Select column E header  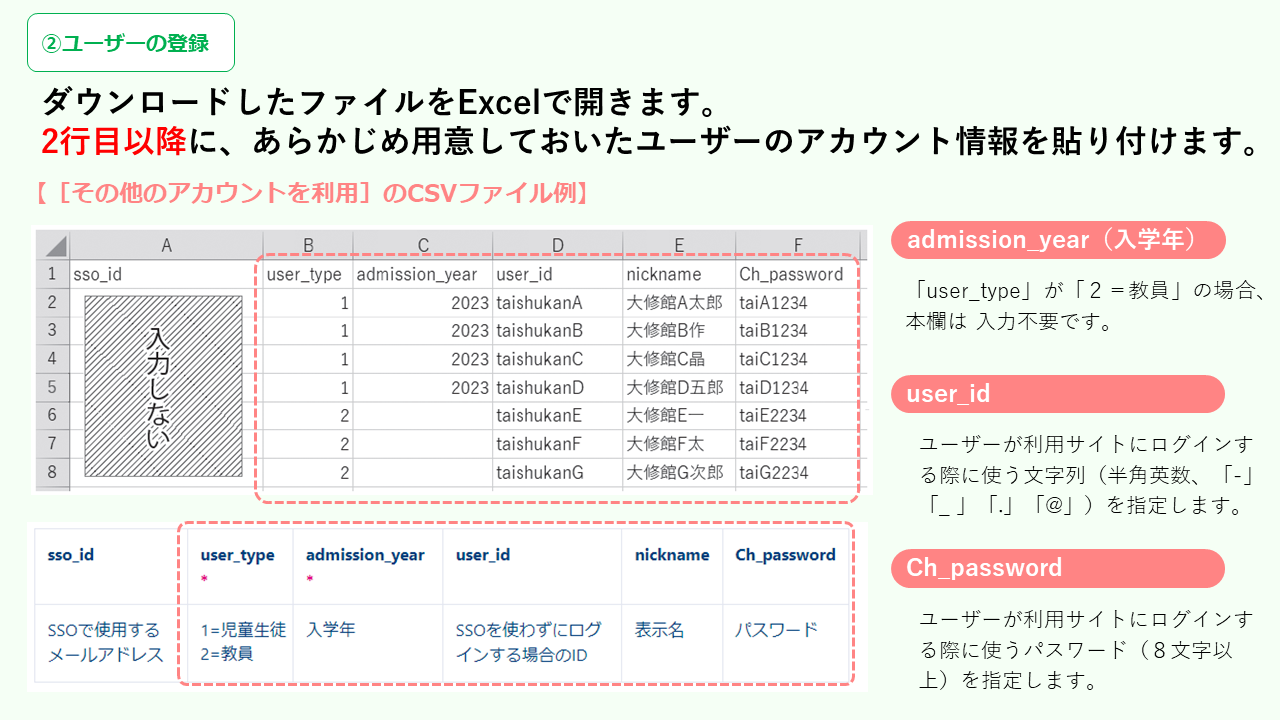click(679, 246)
